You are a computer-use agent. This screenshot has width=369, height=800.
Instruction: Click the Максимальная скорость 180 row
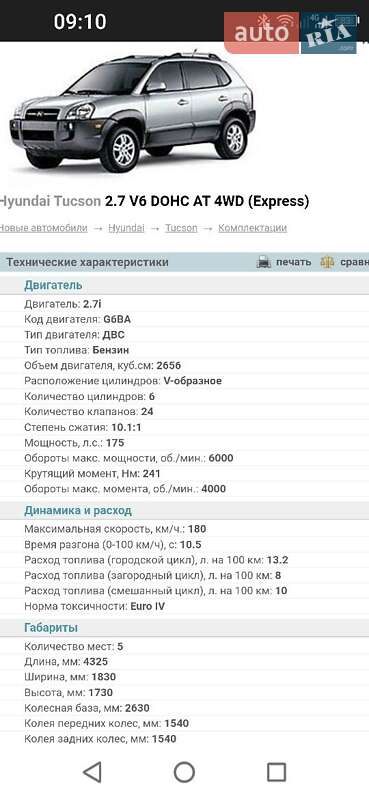click(x=184, y=529)
